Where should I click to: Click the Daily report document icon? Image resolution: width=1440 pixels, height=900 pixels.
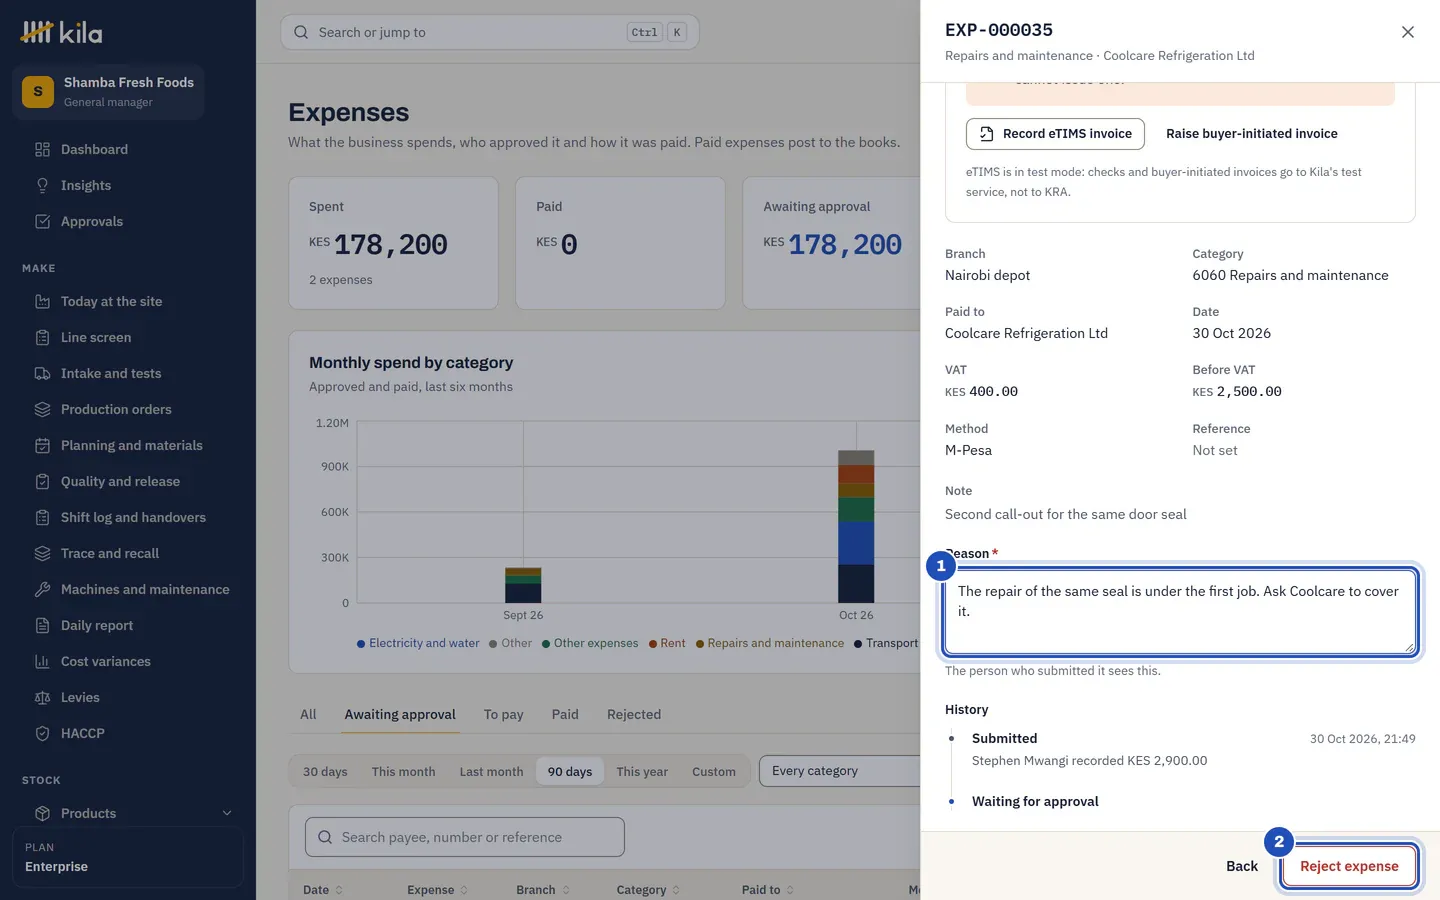[42, 625]
